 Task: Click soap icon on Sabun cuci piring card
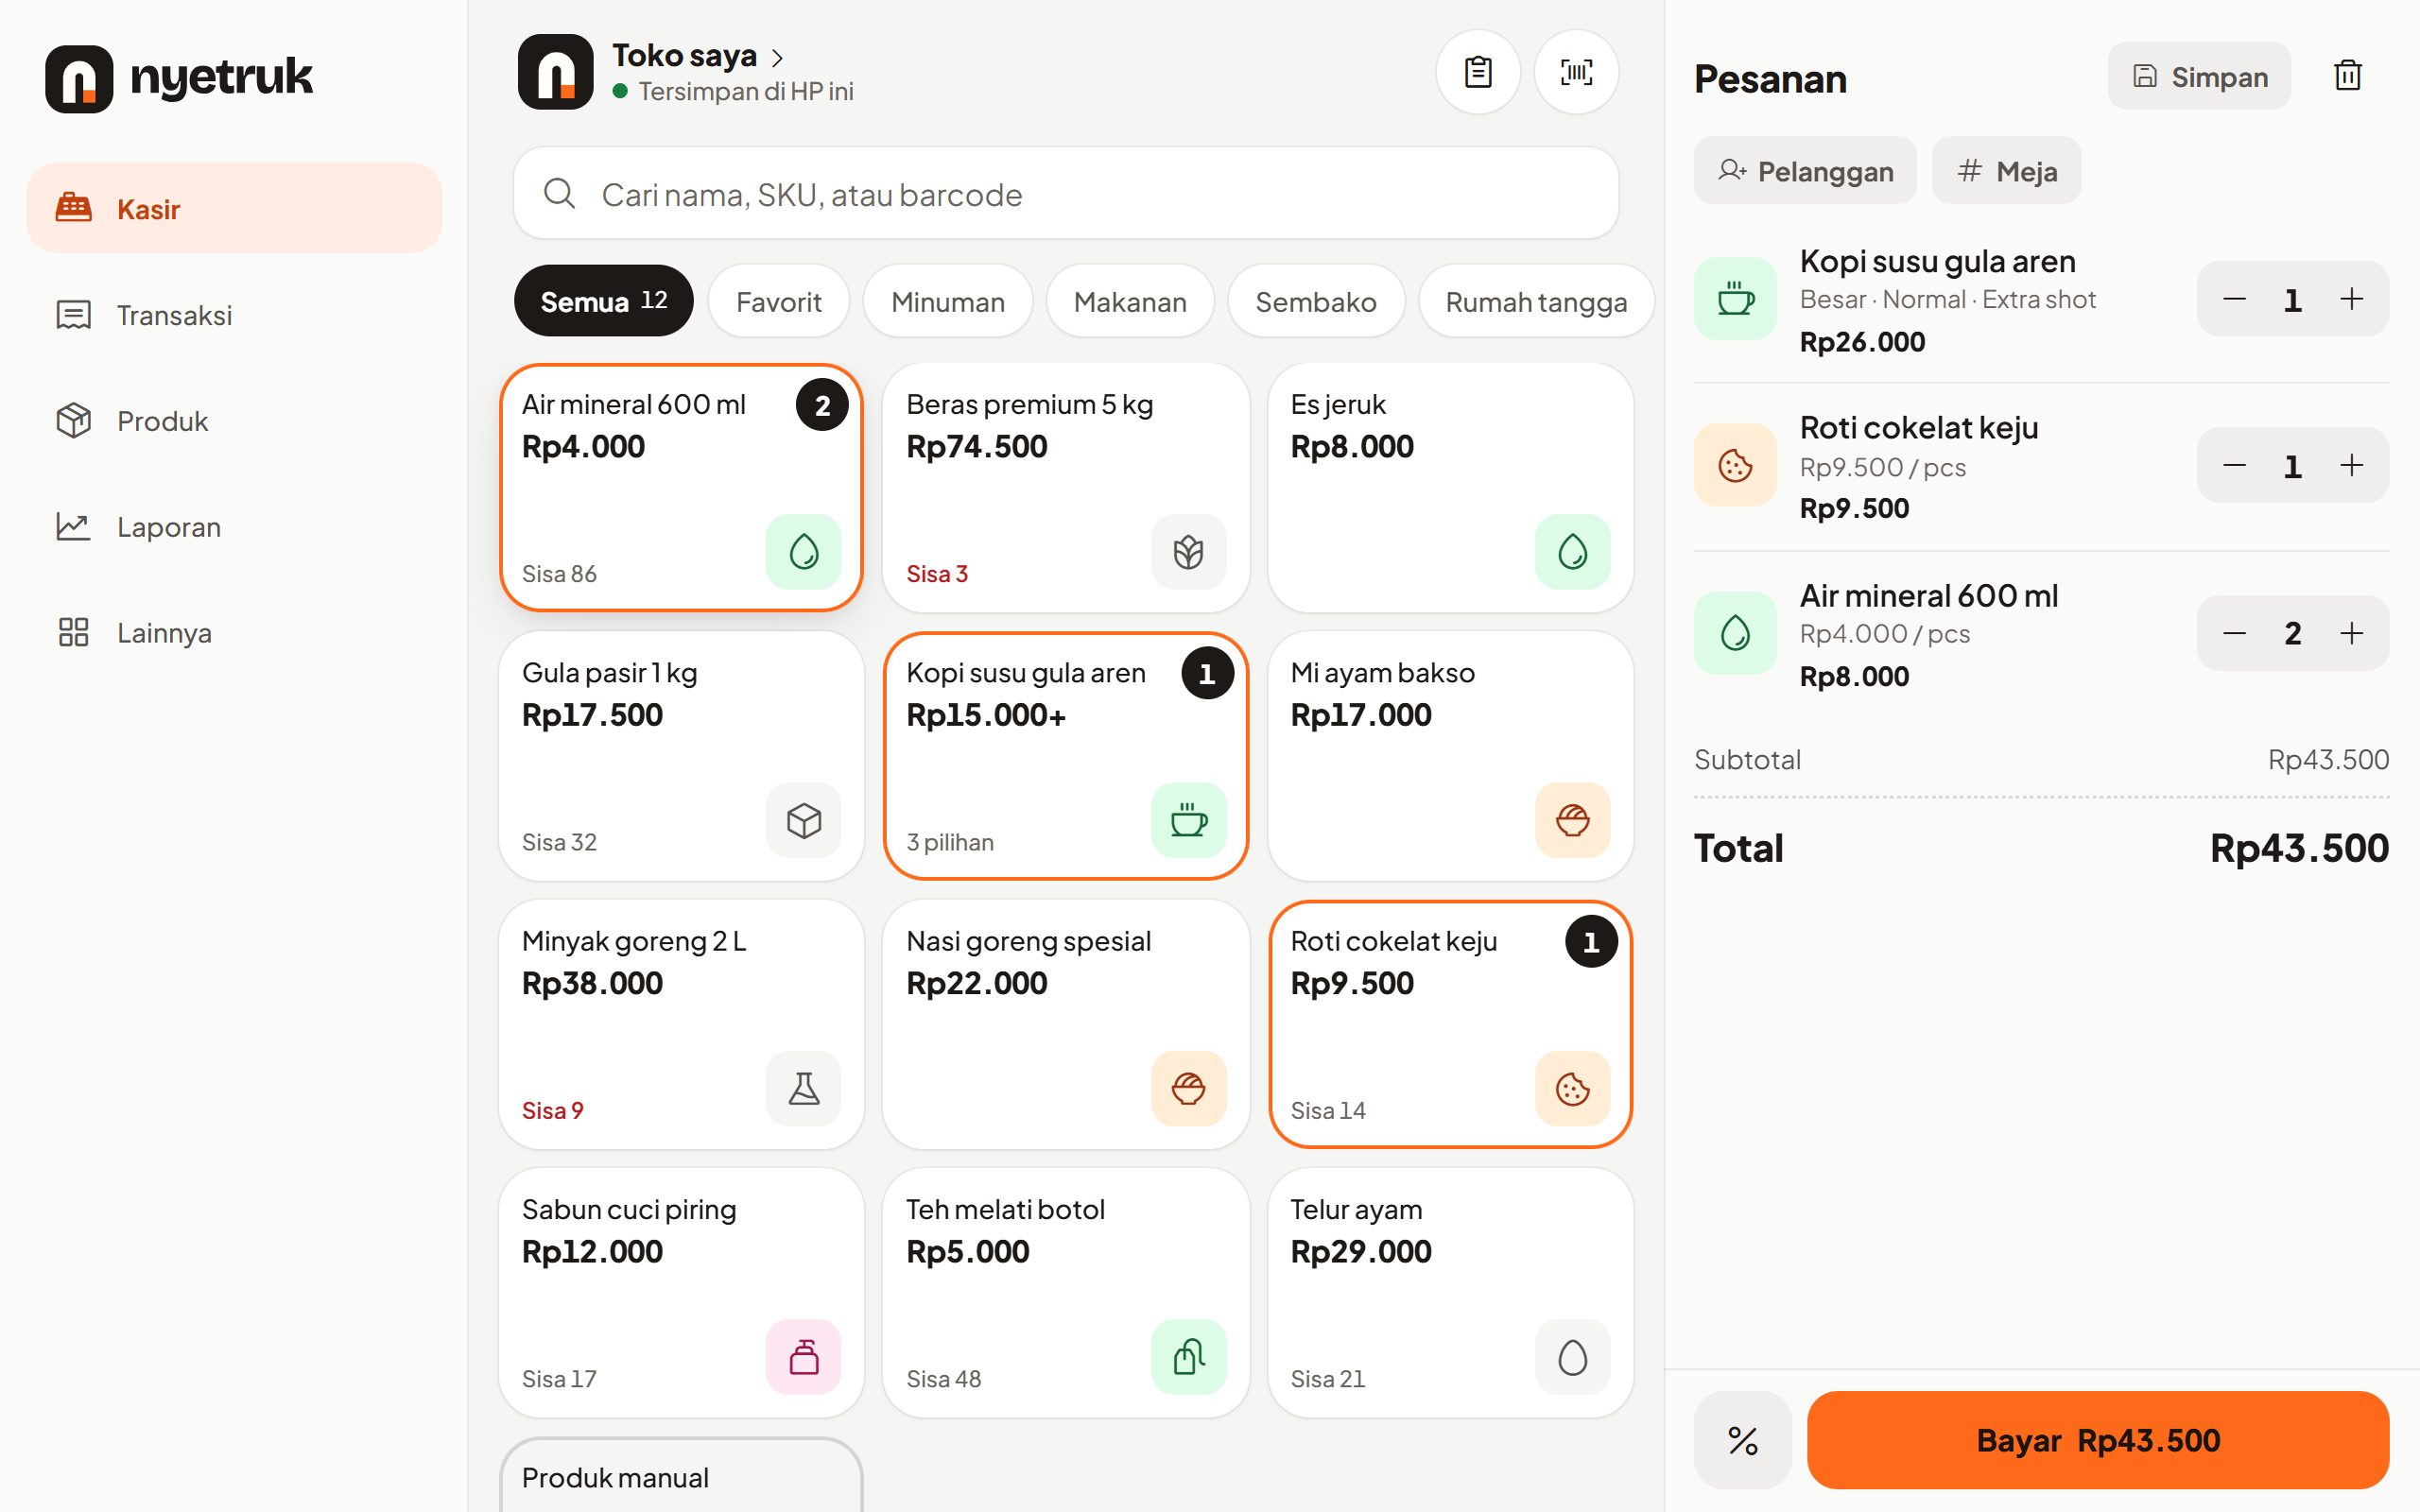[803, 1357]
